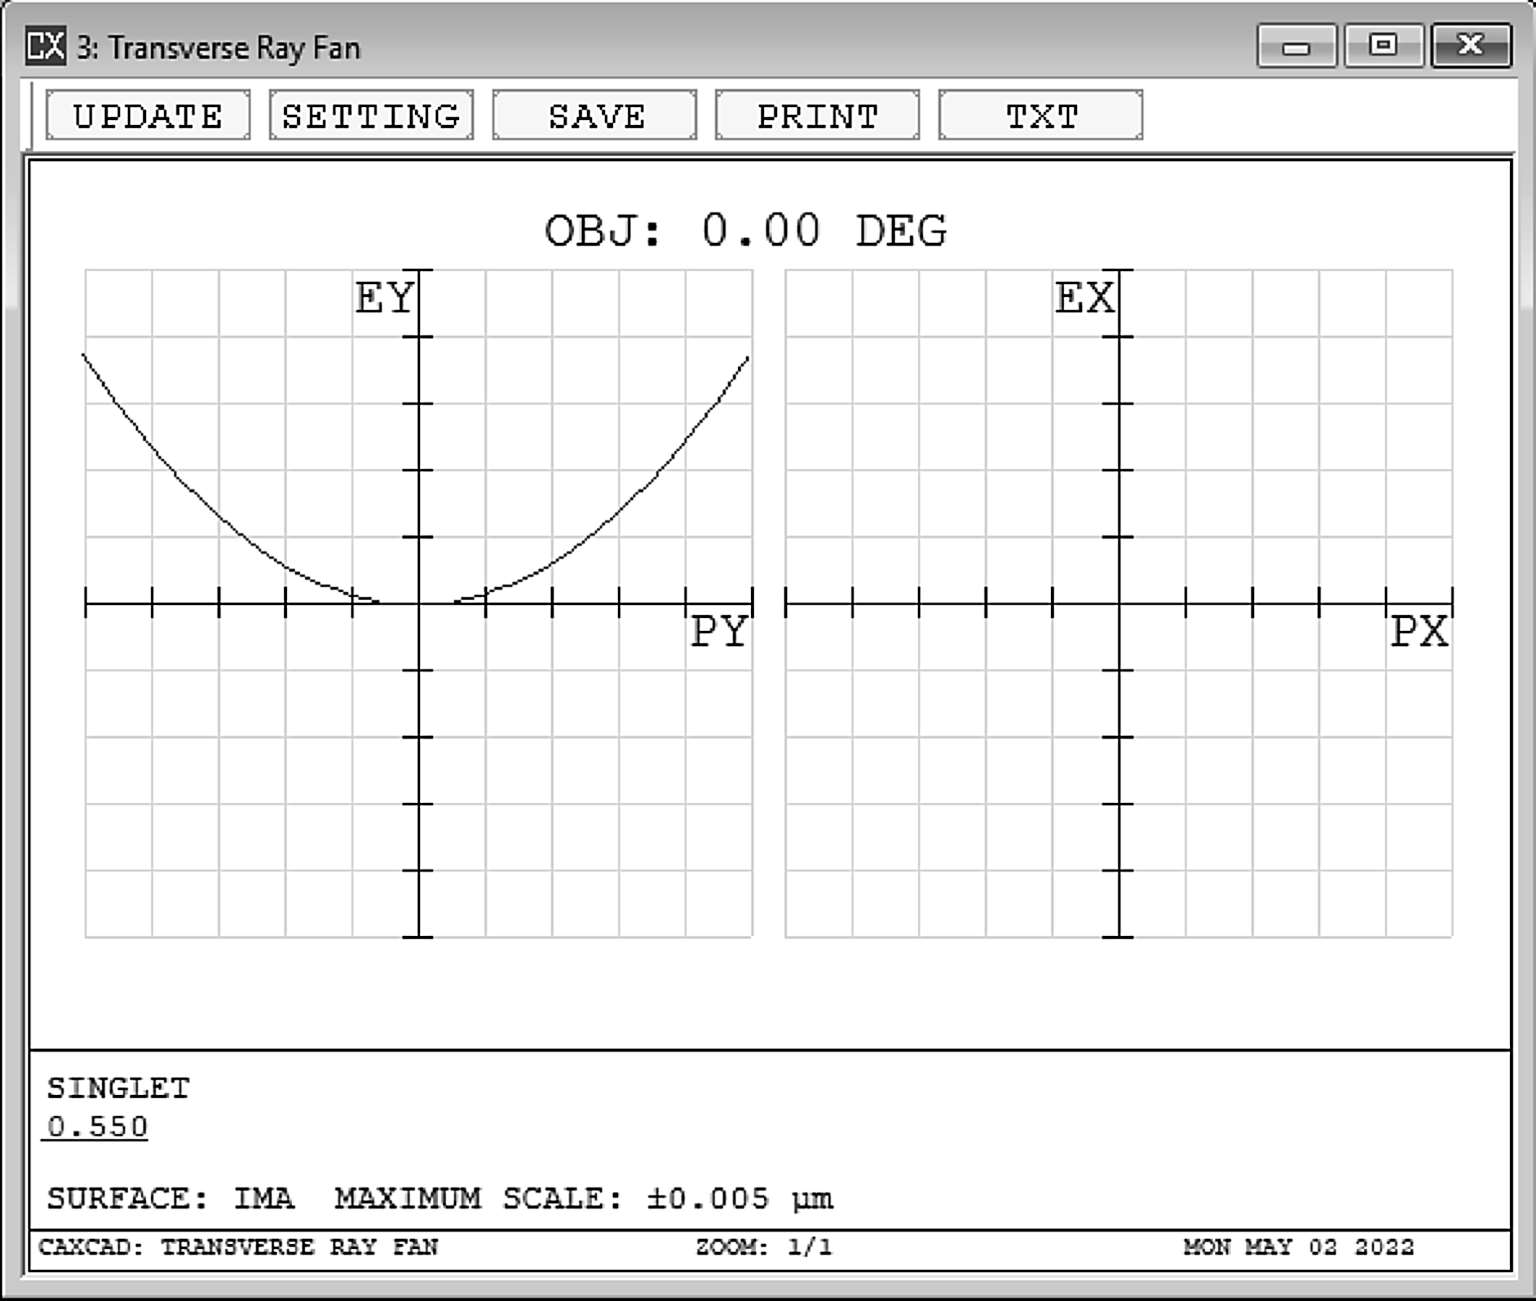Click the PX axis label
Screen dimensions: 1536x1301
coord(1419,632)
